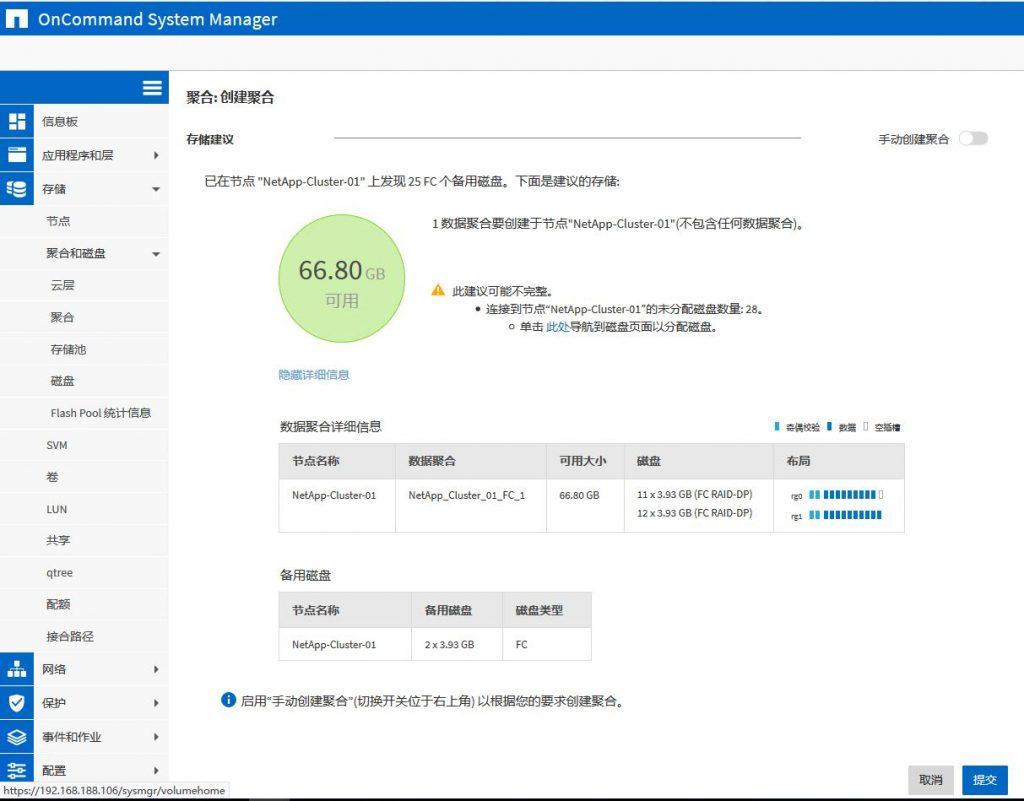Click the rg1 disk layout bar

pyautogui.click(x=846, y=515)
